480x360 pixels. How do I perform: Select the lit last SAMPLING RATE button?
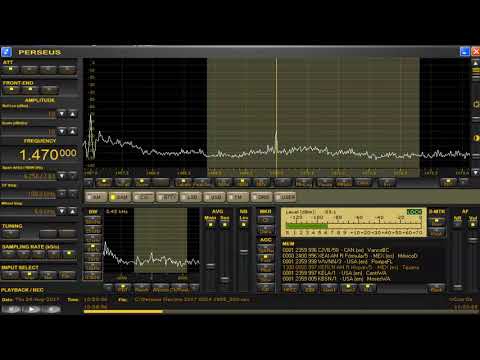pos(68,254)
